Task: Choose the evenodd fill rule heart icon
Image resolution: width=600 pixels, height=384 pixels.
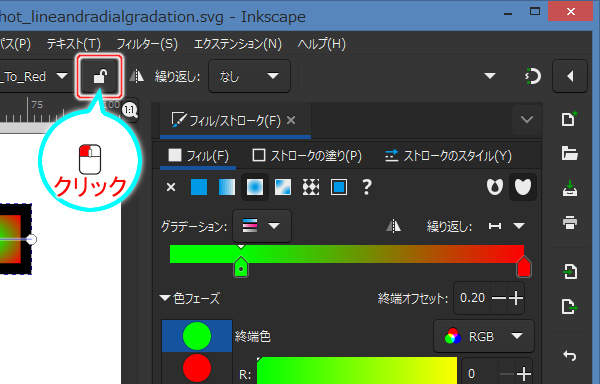Action: click(x=494, y=187)
